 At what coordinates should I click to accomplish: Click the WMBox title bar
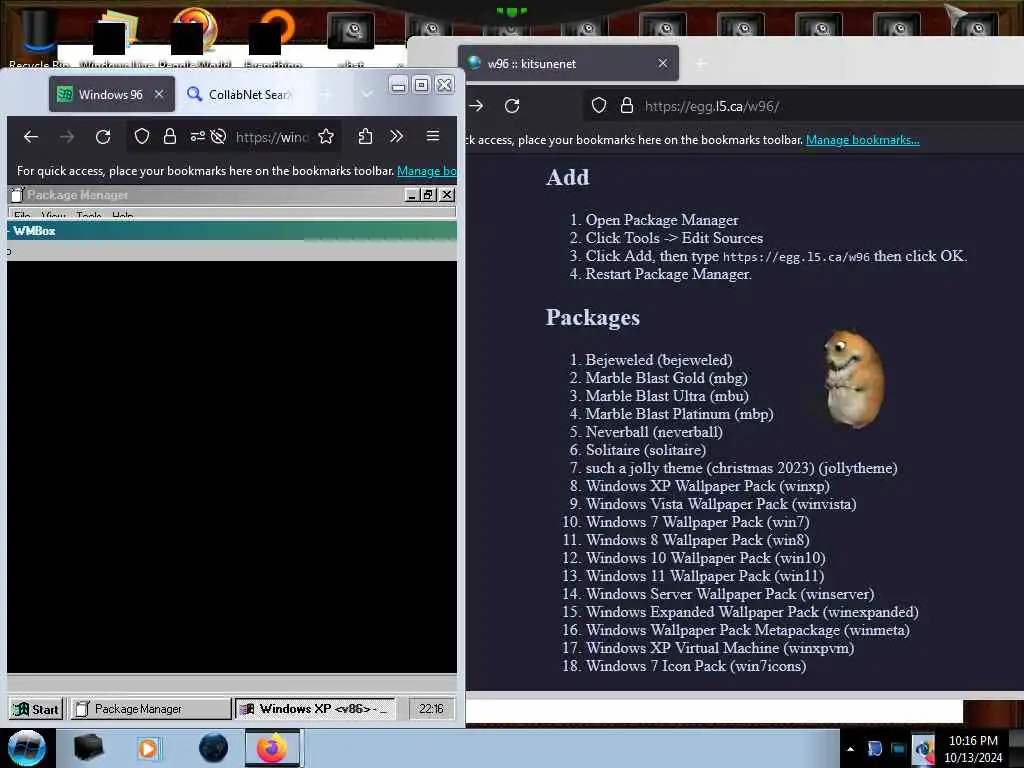232,231
